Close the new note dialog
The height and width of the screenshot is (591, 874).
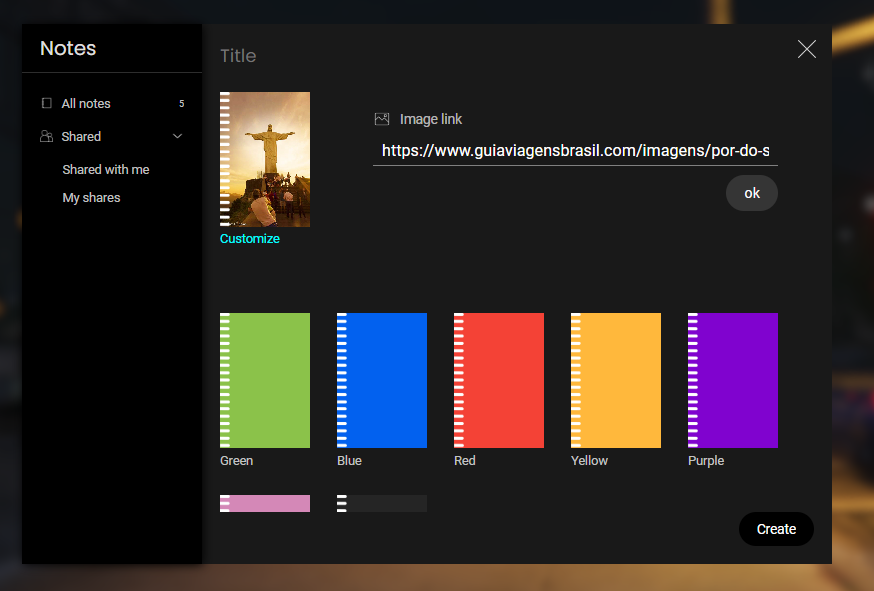807,49
